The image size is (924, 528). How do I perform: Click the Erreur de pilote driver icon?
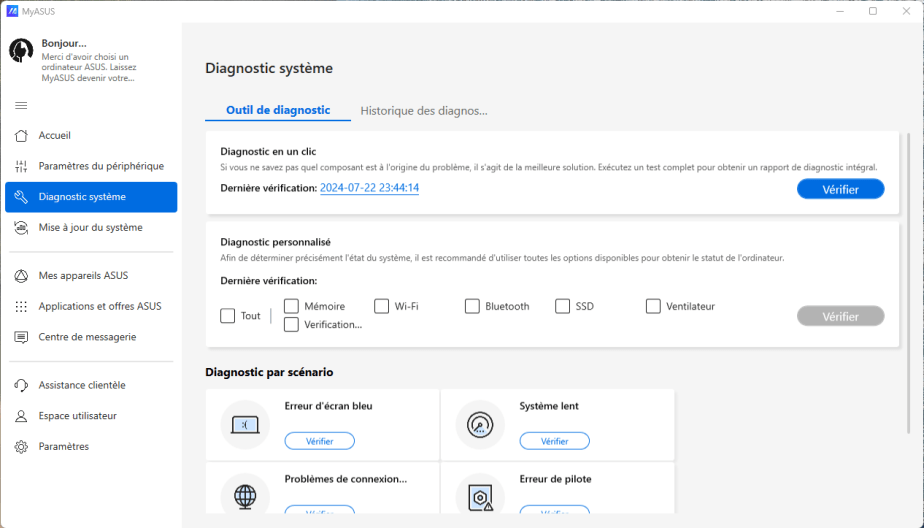(480, 498)
